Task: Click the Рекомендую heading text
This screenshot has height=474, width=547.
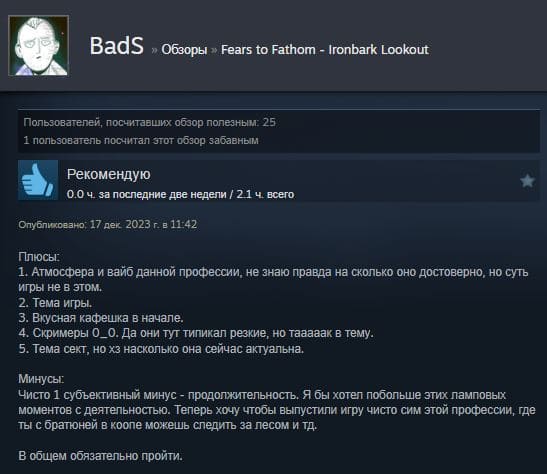Action: click(108, 174)
